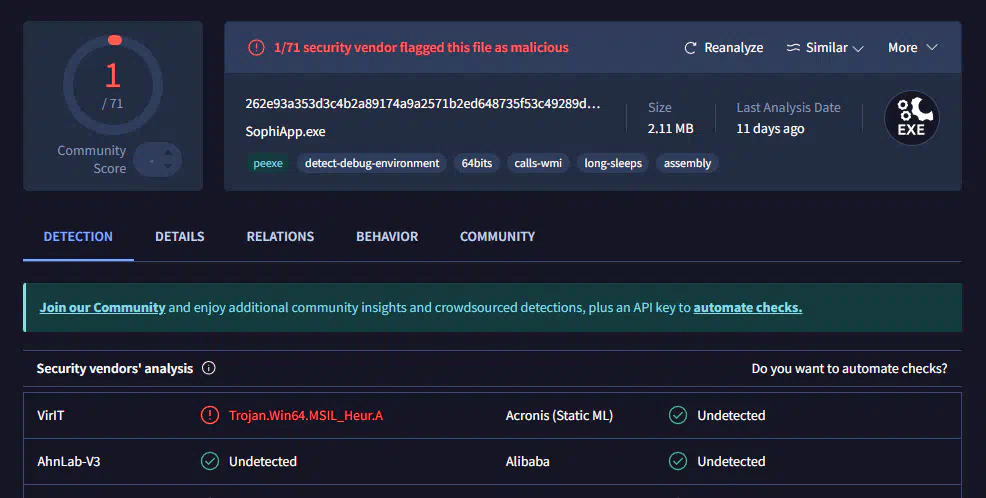Image resolution: width=986 pixels, height=498 pixels.
Task: Click the '1/71 security vendor flagged' message
Action: pyautogui.click(x=421, y=48)
